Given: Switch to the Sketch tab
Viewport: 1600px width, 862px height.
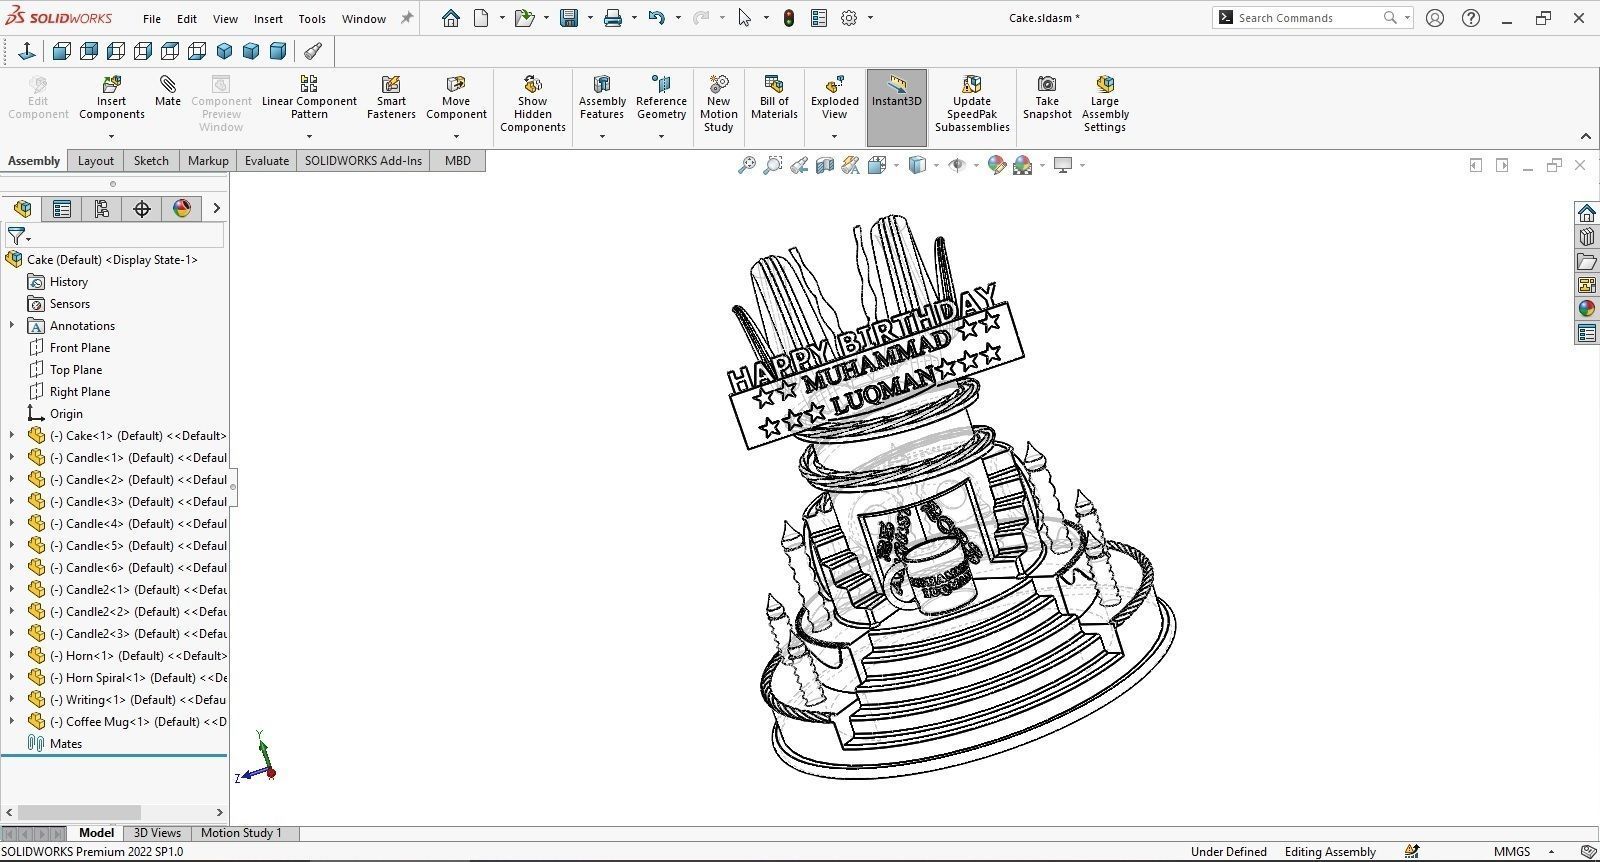Looking at the screenshot, I should (151, 161).
